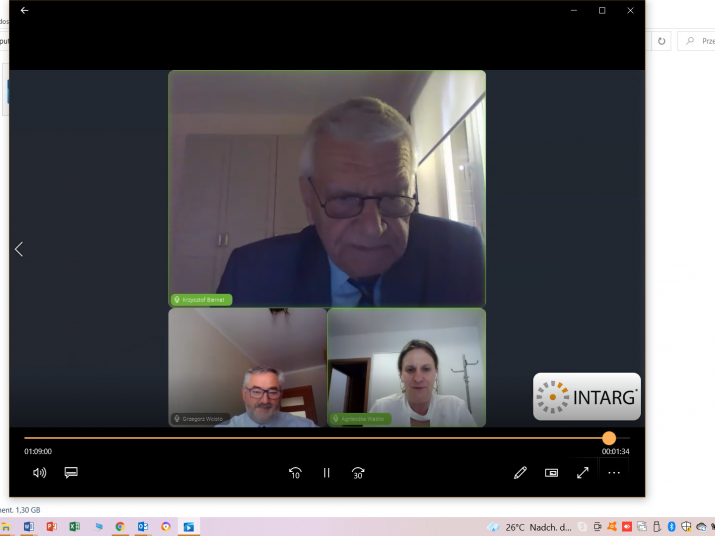Click the back arrow in title bar

click(x=24, y=11)
